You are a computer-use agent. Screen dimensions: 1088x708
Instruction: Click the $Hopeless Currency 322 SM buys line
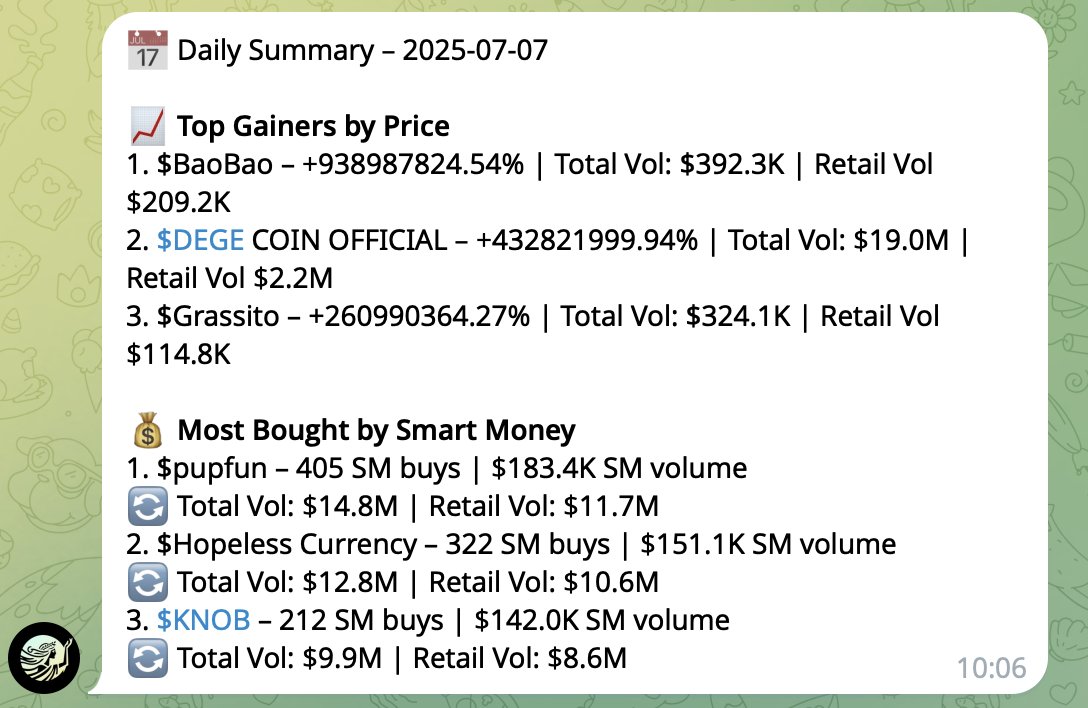(x=511, y=544)
